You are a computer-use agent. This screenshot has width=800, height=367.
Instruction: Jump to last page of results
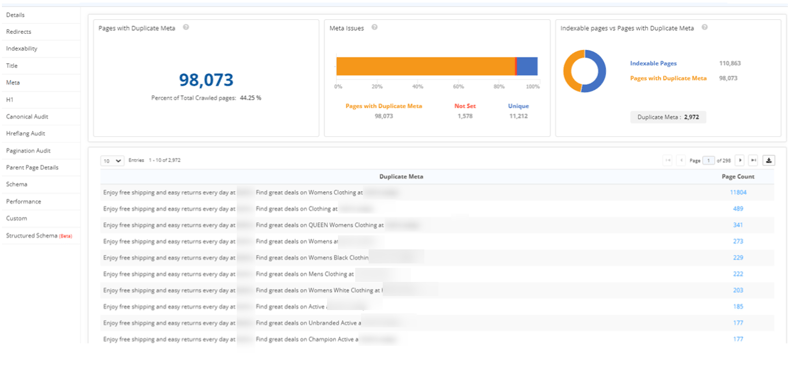pyautogui.click(x=753, y=160)
